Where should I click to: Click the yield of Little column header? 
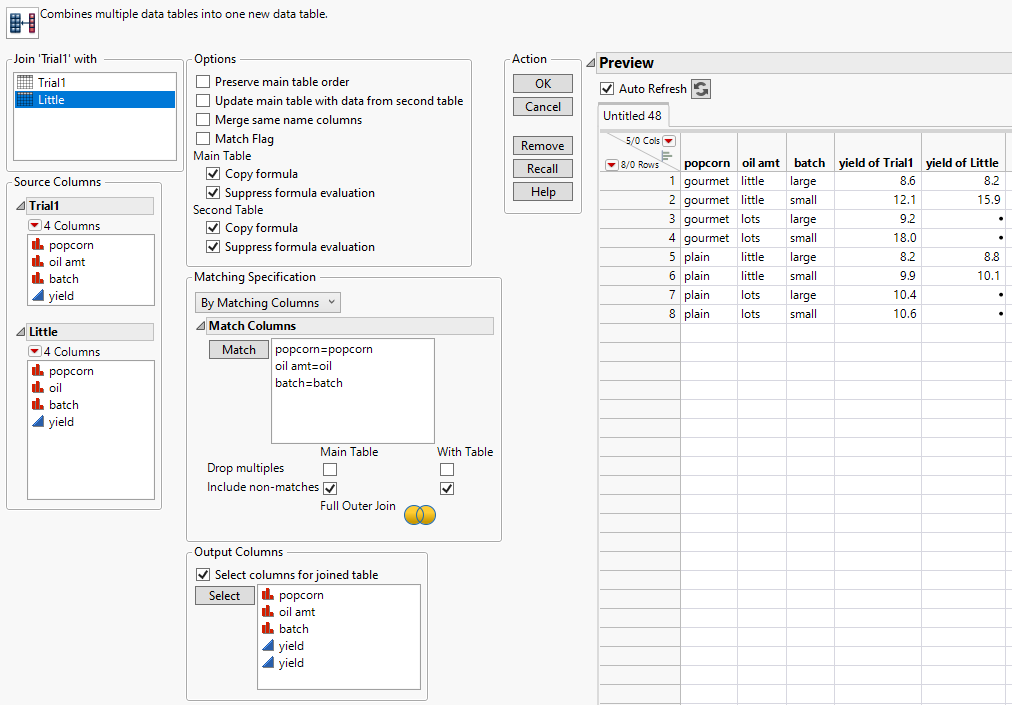click(962, 163)
